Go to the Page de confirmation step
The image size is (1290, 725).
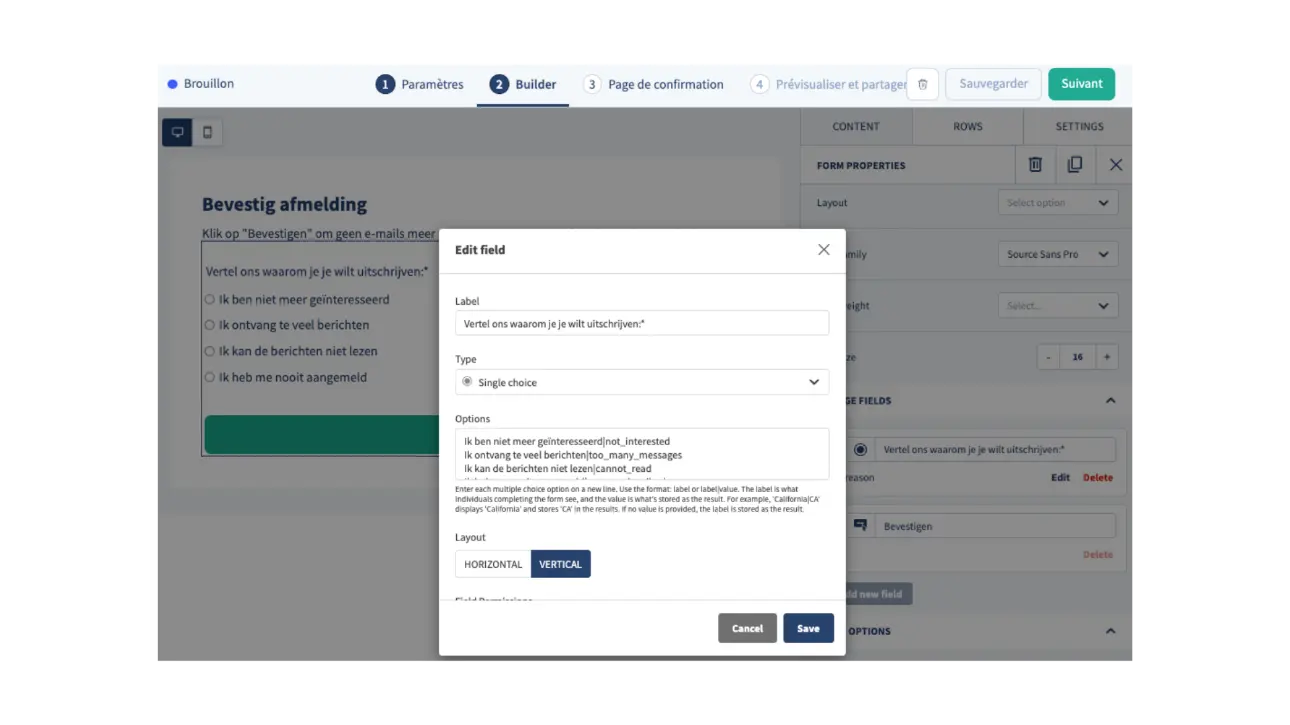pos(654,84)
